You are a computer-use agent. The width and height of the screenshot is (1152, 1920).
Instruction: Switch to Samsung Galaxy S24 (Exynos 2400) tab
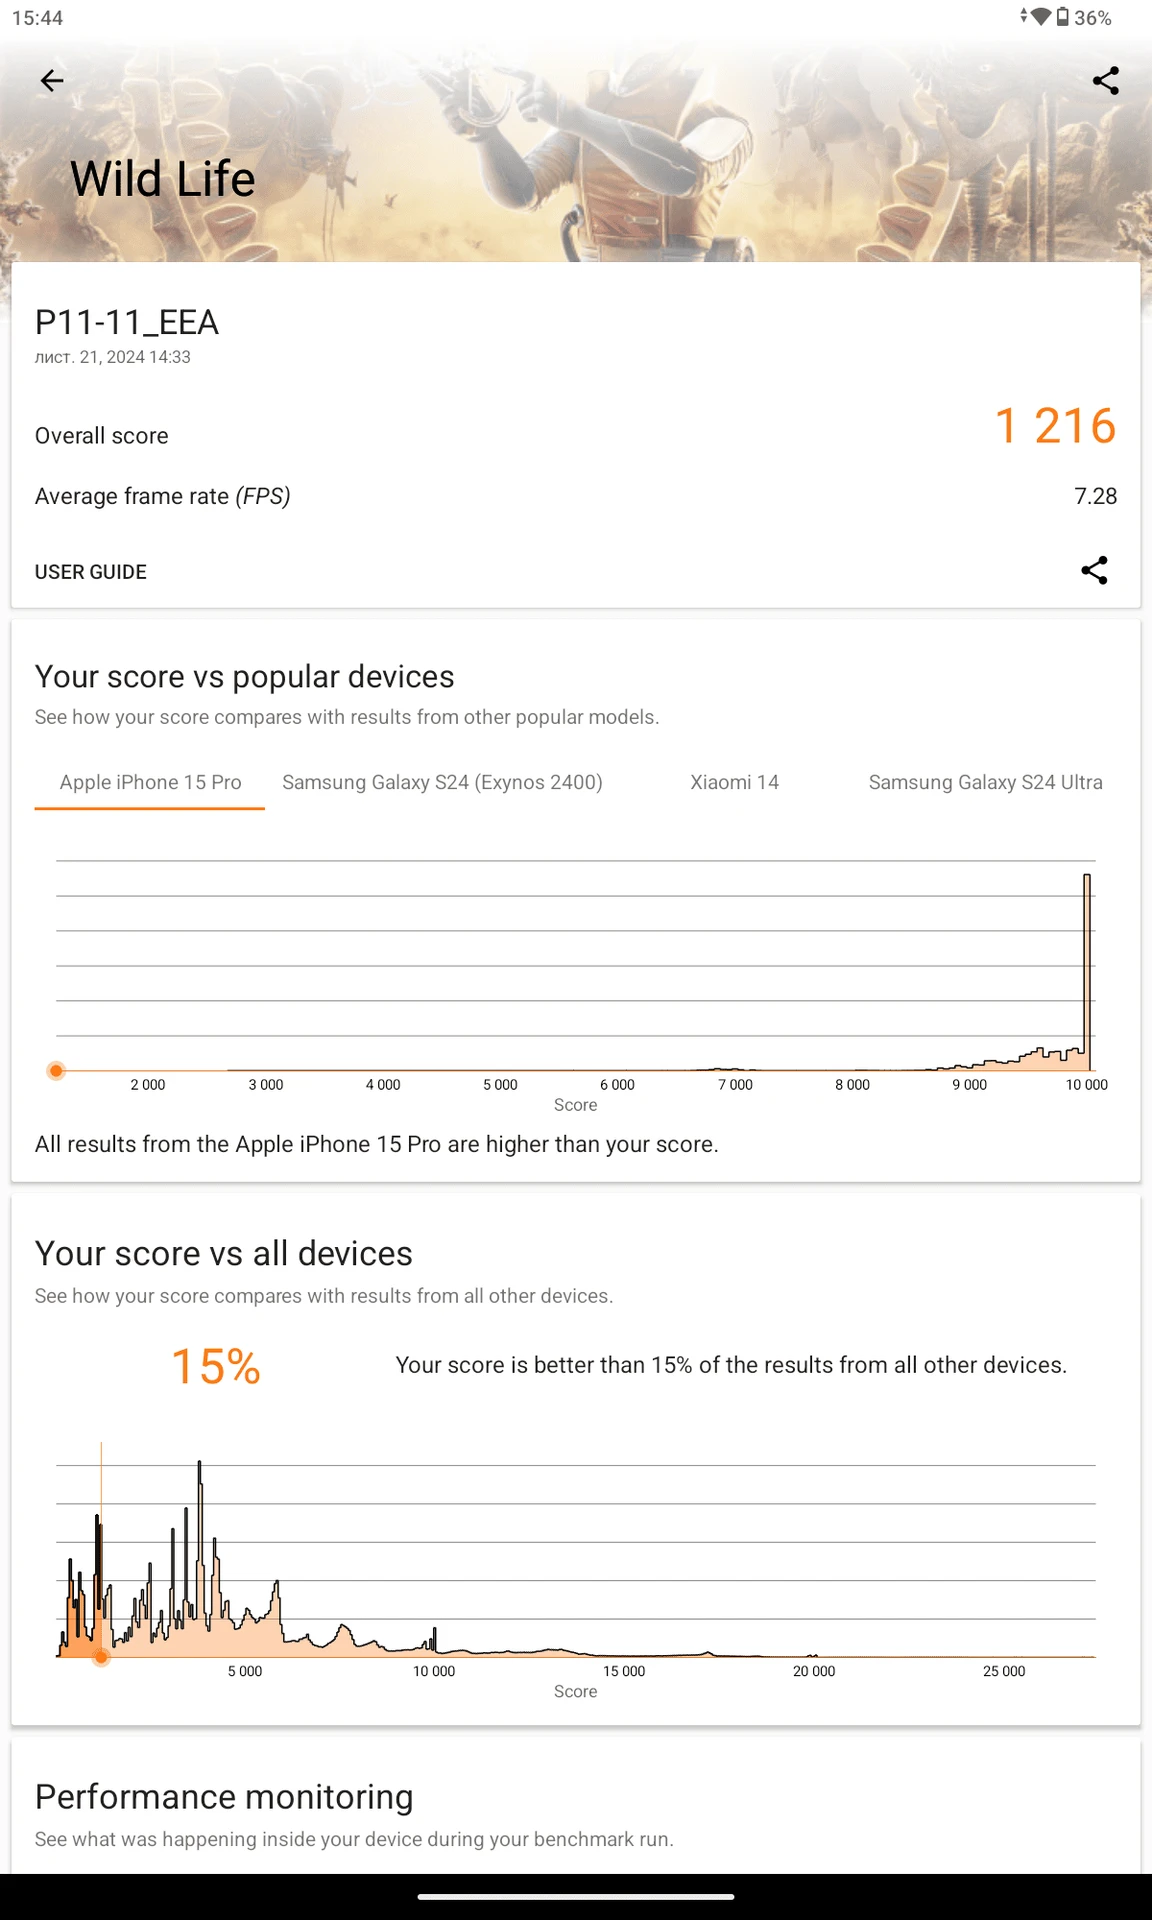[442, 782]
